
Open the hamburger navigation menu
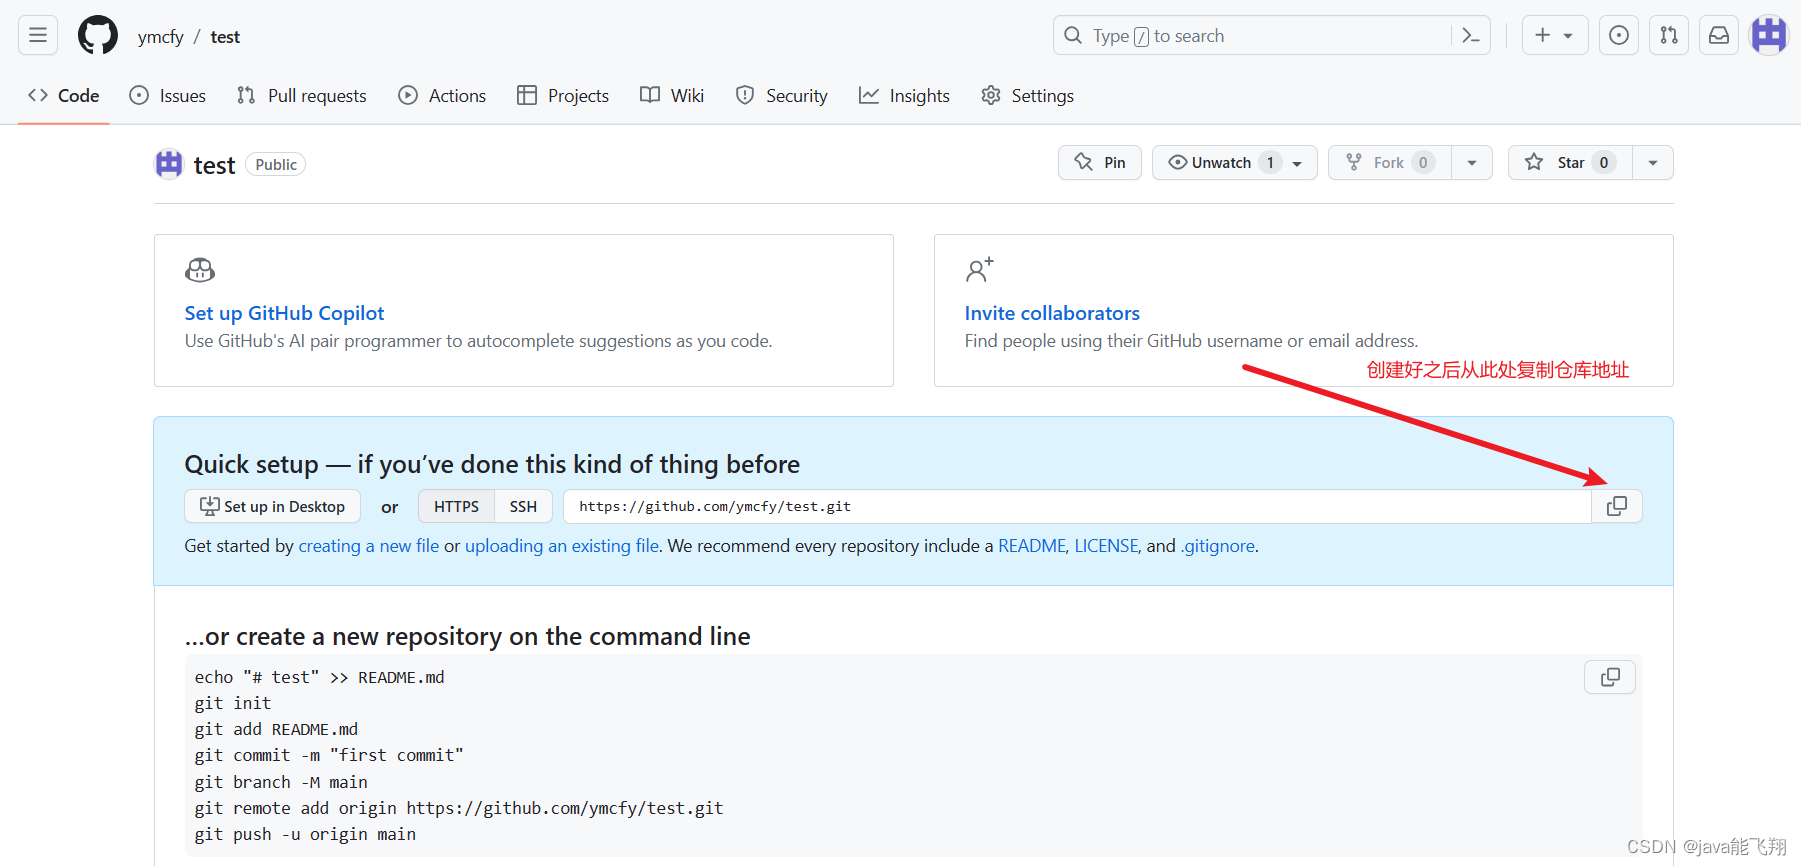(38, 36)
